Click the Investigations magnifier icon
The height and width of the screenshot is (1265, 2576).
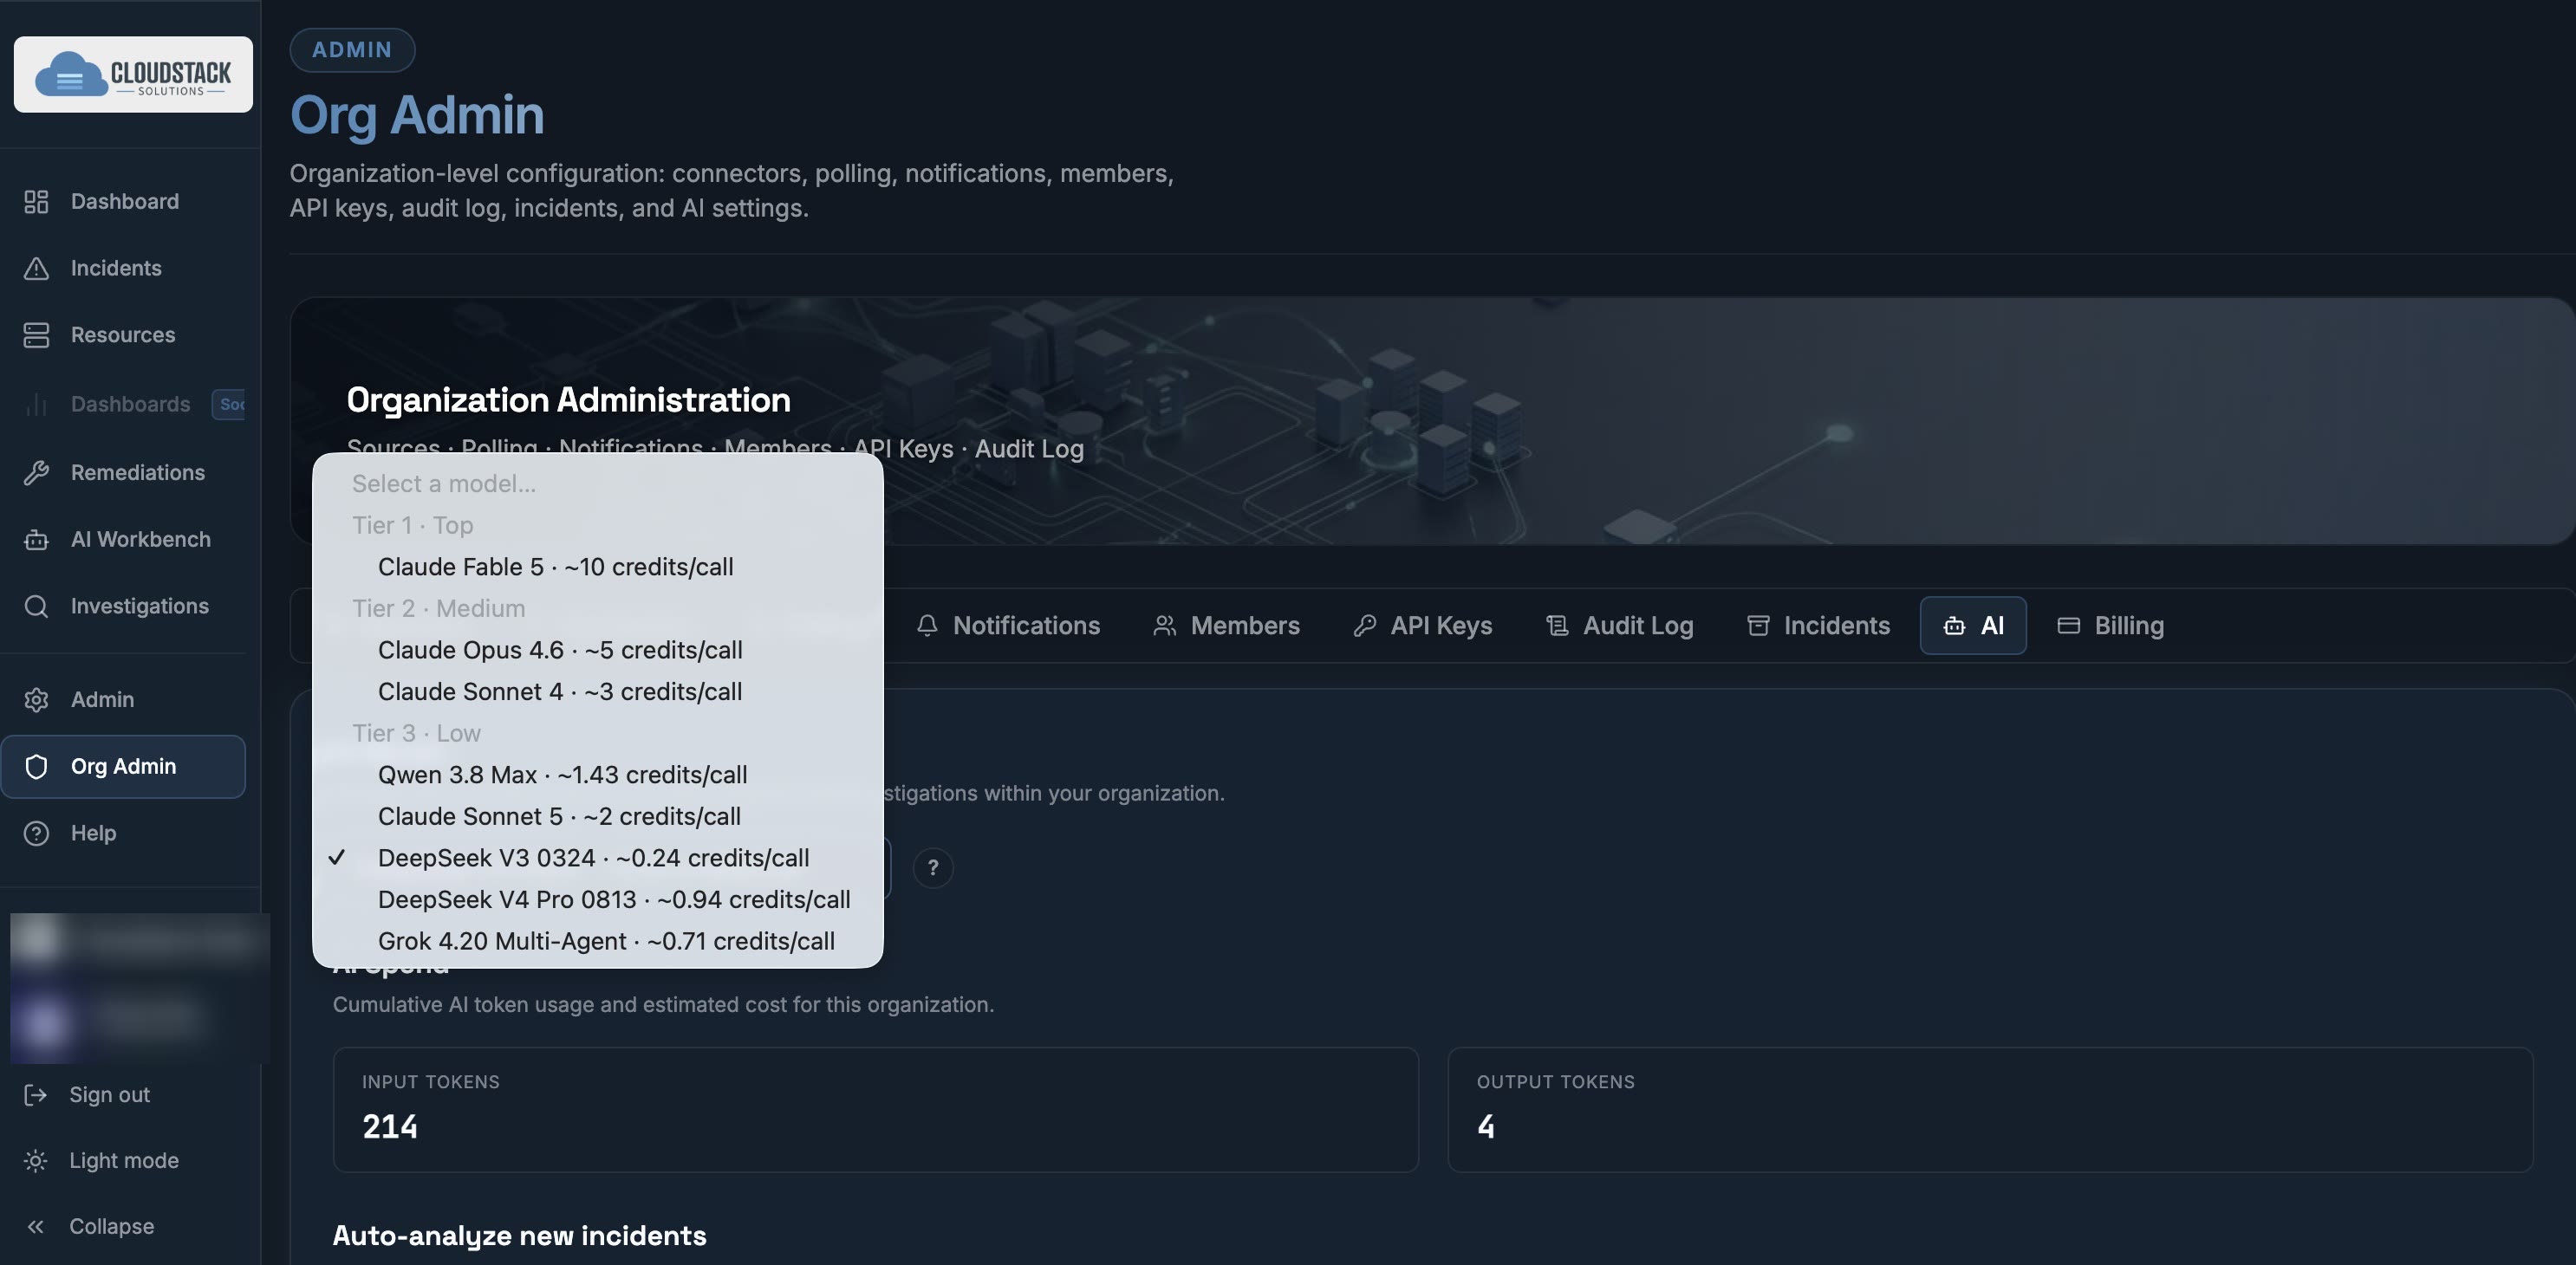click(x=36, y=606)
